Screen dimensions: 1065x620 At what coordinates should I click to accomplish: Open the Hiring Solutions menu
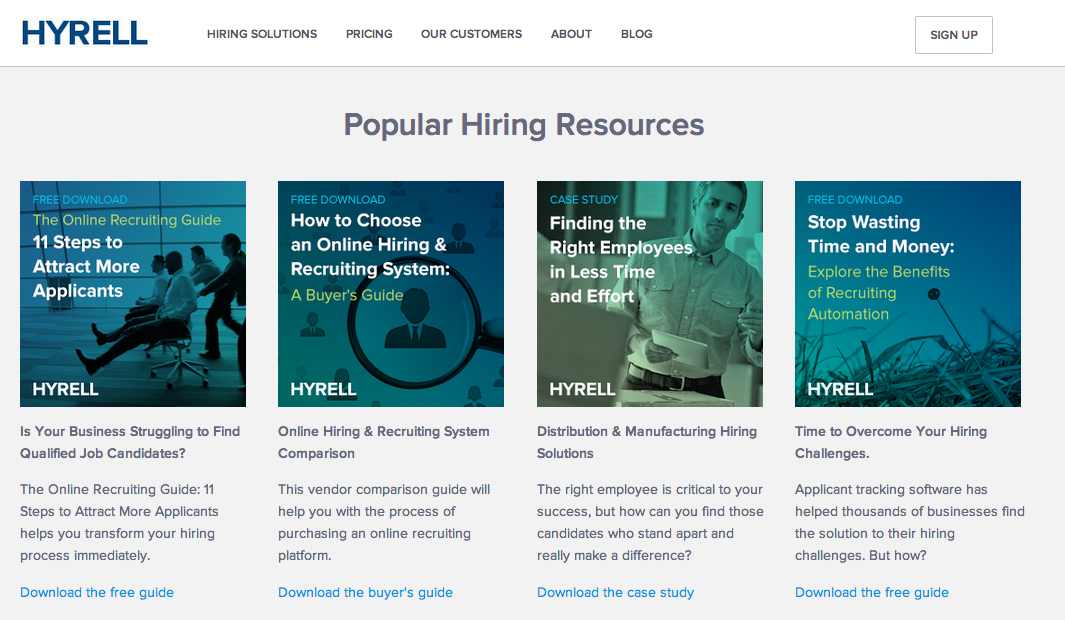[x=262, y=34]
